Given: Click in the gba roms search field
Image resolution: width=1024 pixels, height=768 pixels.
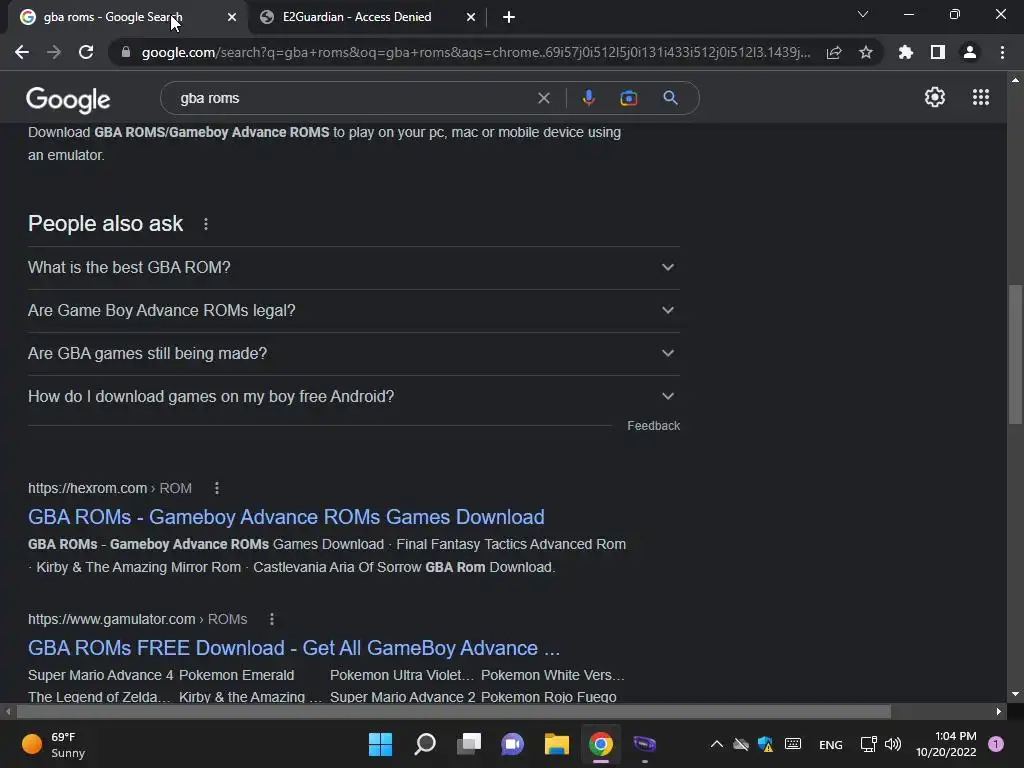Looking at the screenshot, I should (353, 98).
